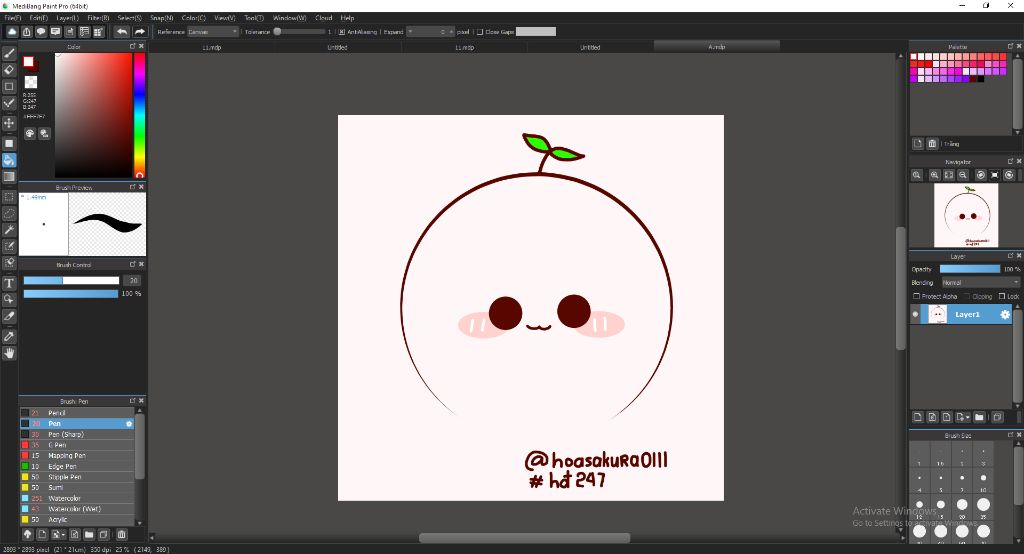Delete brush with trash icon
This screenshot has width=1024, height=554.
(121, 534)
